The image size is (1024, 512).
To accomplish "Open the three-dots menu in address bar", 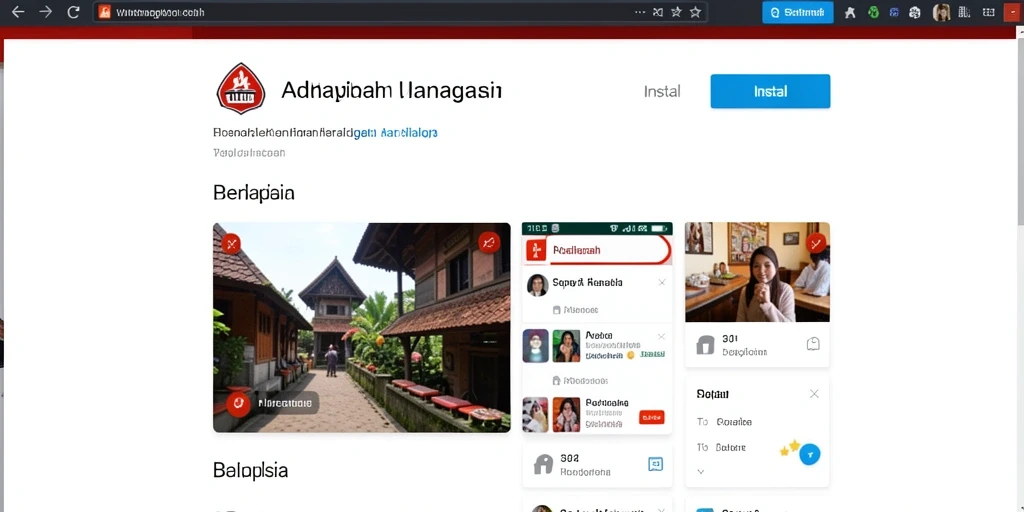I will point(640,12).
